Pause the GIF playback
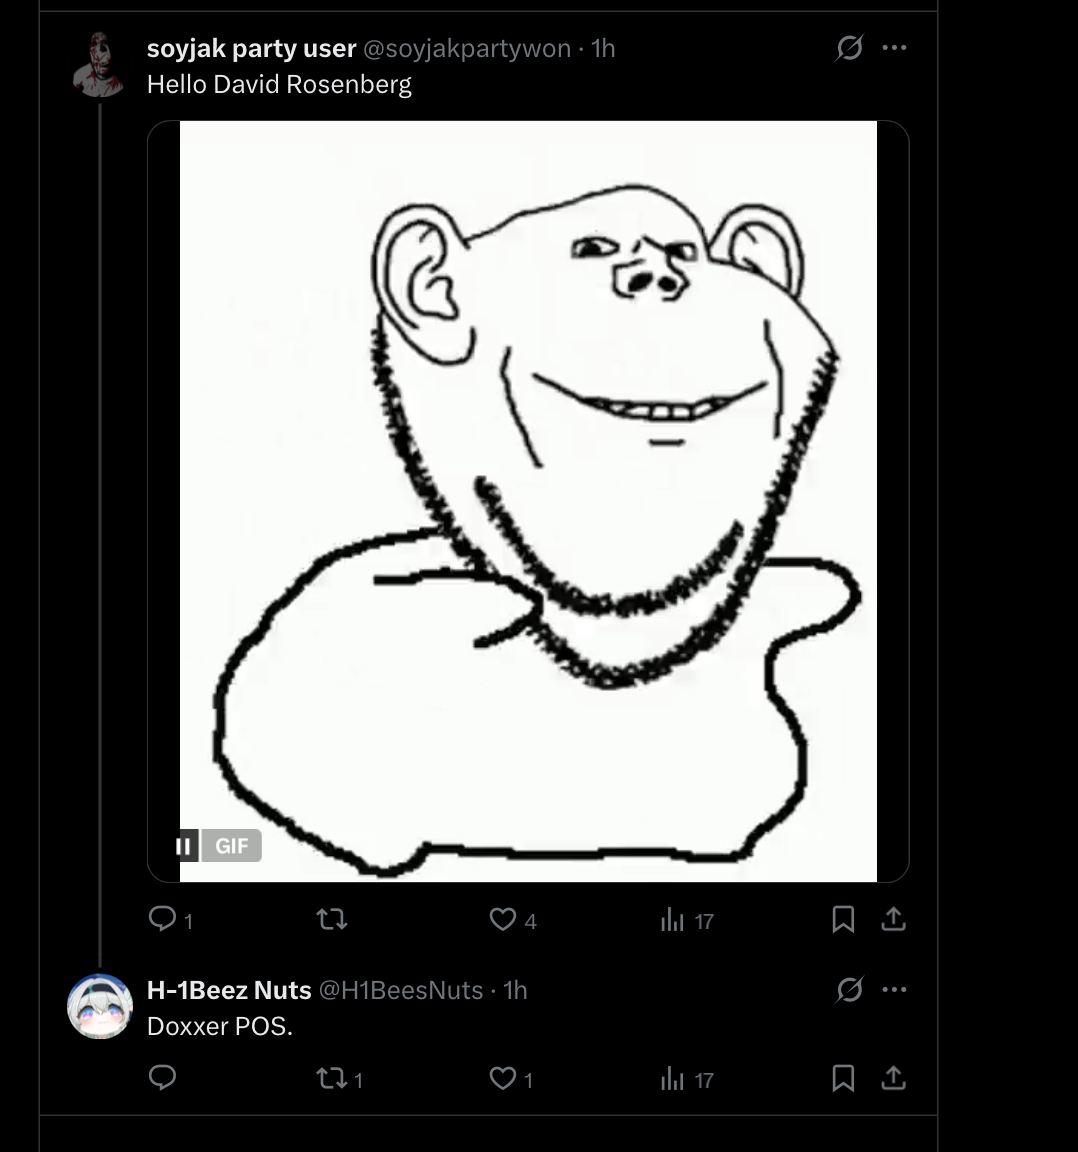The image size is (1078, 1152). (184, 846)
